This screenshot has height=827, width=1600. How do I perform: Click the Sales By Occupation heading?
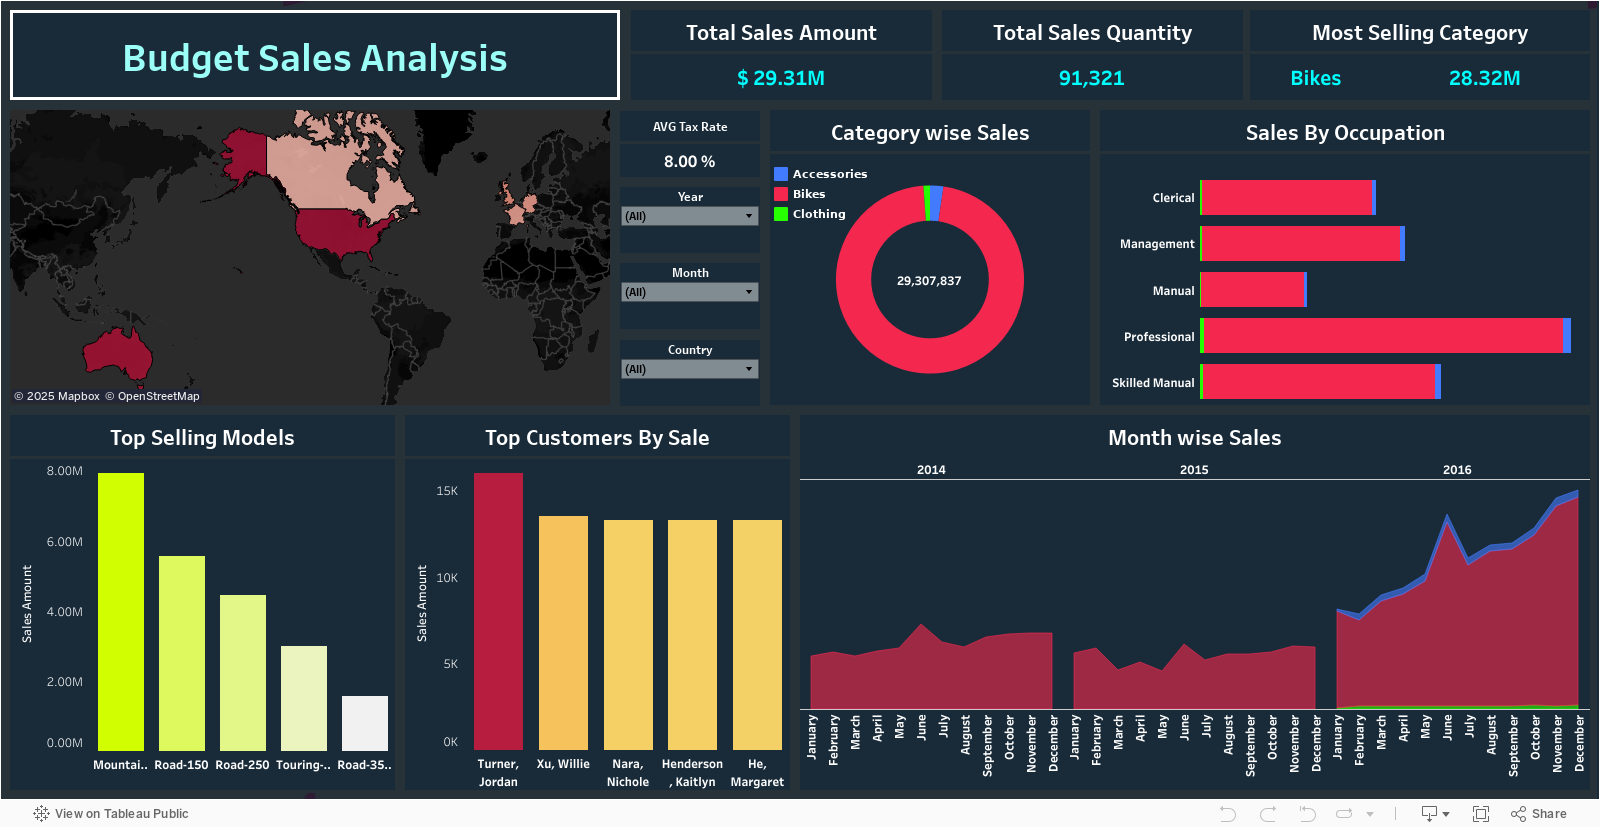coord(1345,133)
